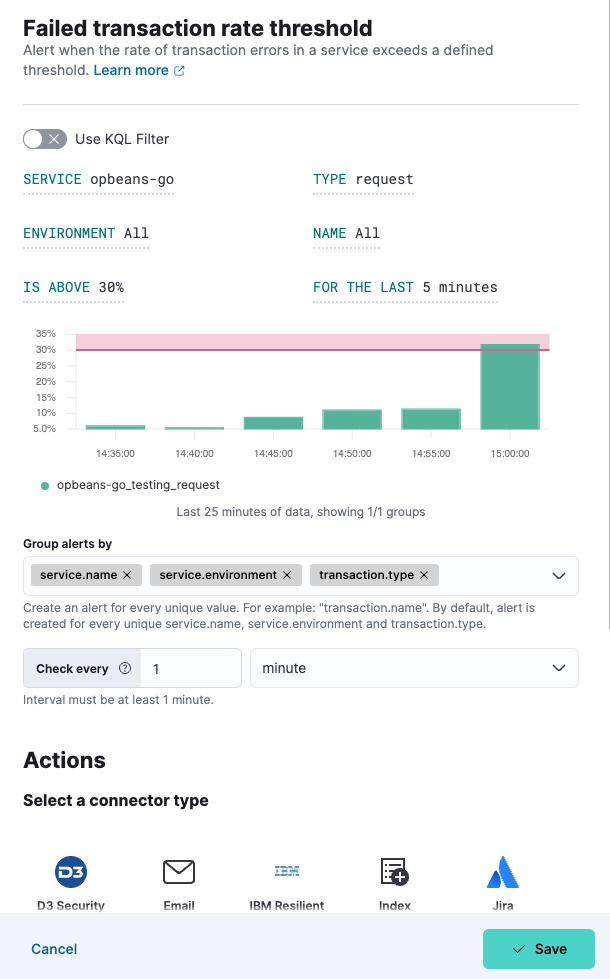Toggle opbeans-go_testing_request legend series

pyautogui.click(x=137, y=485)
